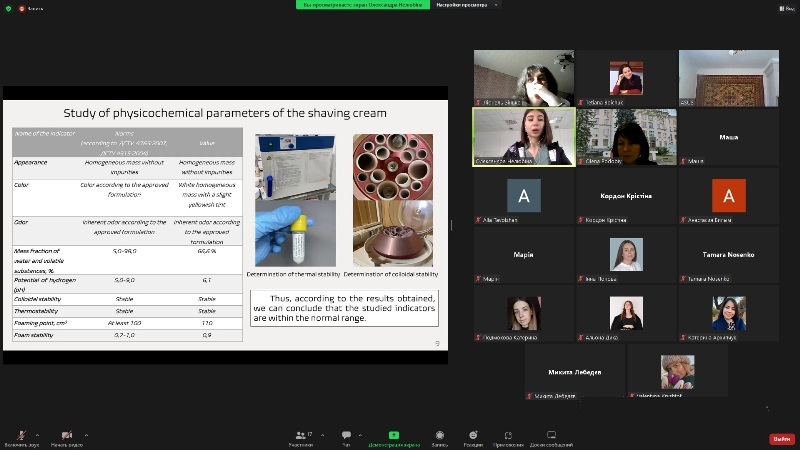The width and height of the screenshot is (800, 450).
Task: Click 'Determination of thermal stability' caption
Action: click(293, 274)
